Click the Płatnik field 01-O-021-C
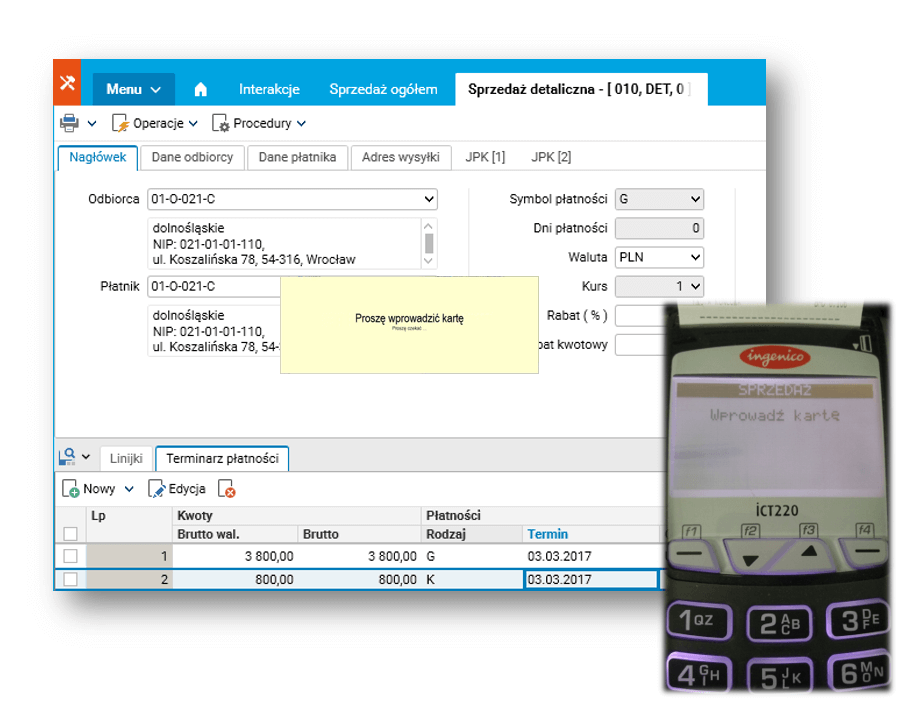 (x=214, y=286)
